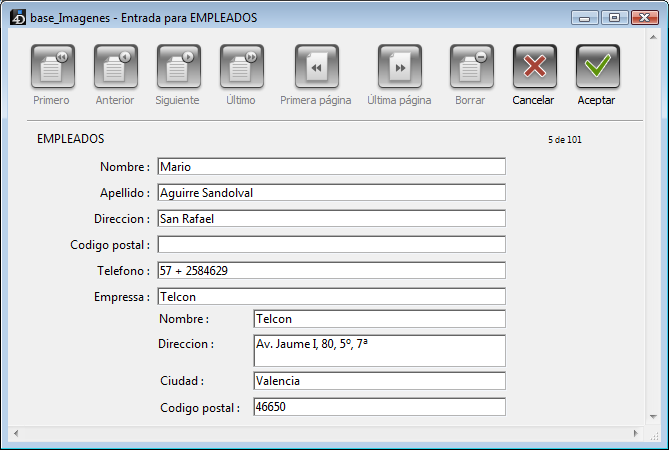The image size is (669, 450).
Task: Close the base_Imagenes window
Action: click(645, 18)
